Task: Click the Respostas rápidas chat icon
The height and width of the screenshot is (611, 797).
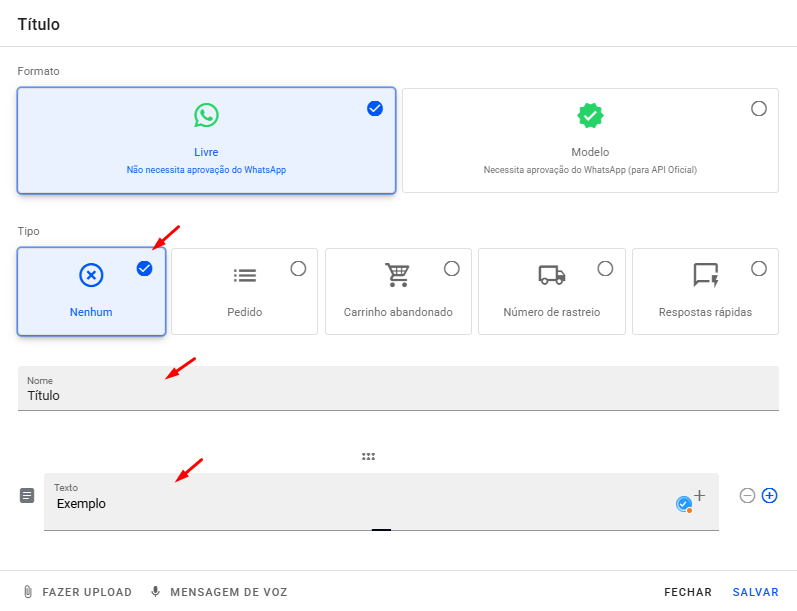Action: pos(705,275)
